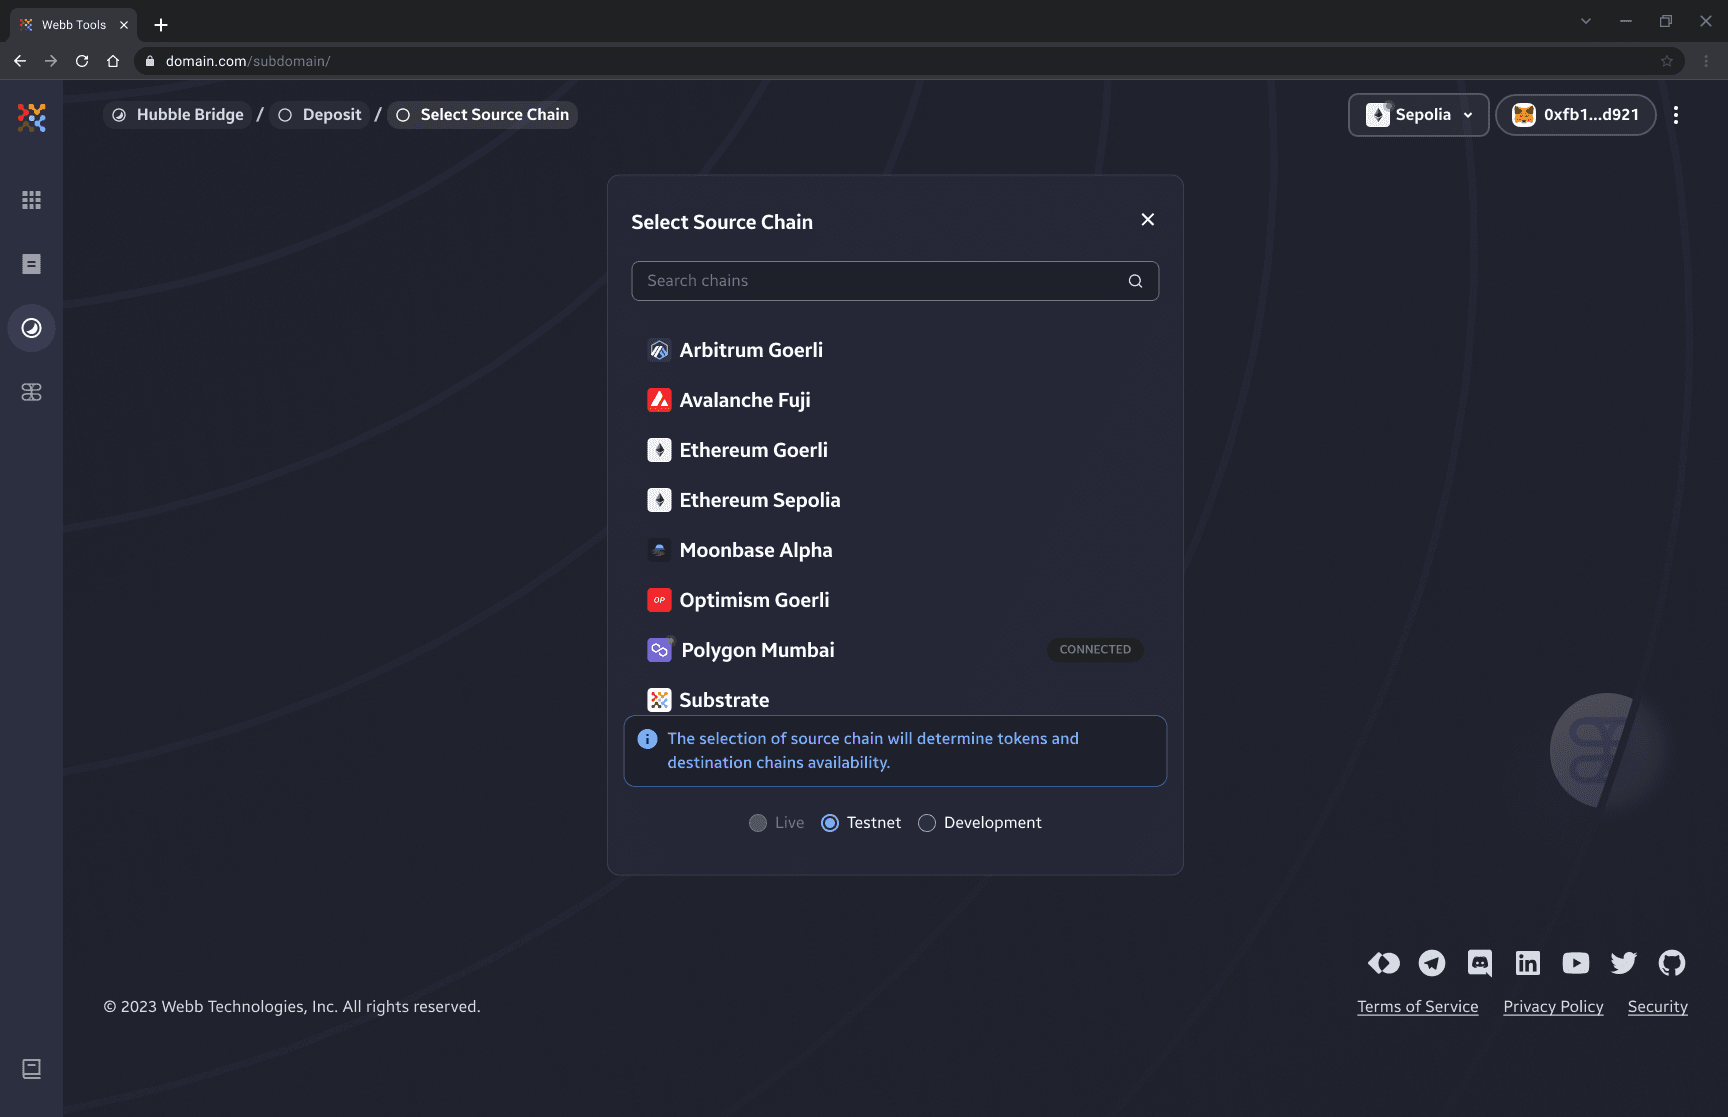
Task: Open Security link in footer
Action: pos(1657,1007)
